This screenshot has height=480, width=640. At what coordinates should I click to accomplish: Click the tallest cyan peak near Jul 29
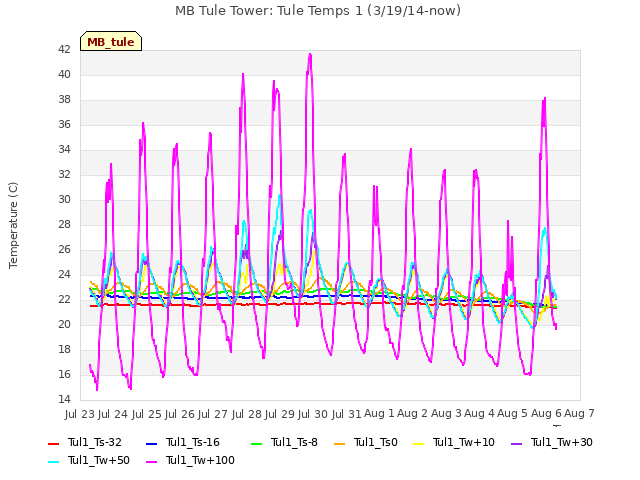280,196
